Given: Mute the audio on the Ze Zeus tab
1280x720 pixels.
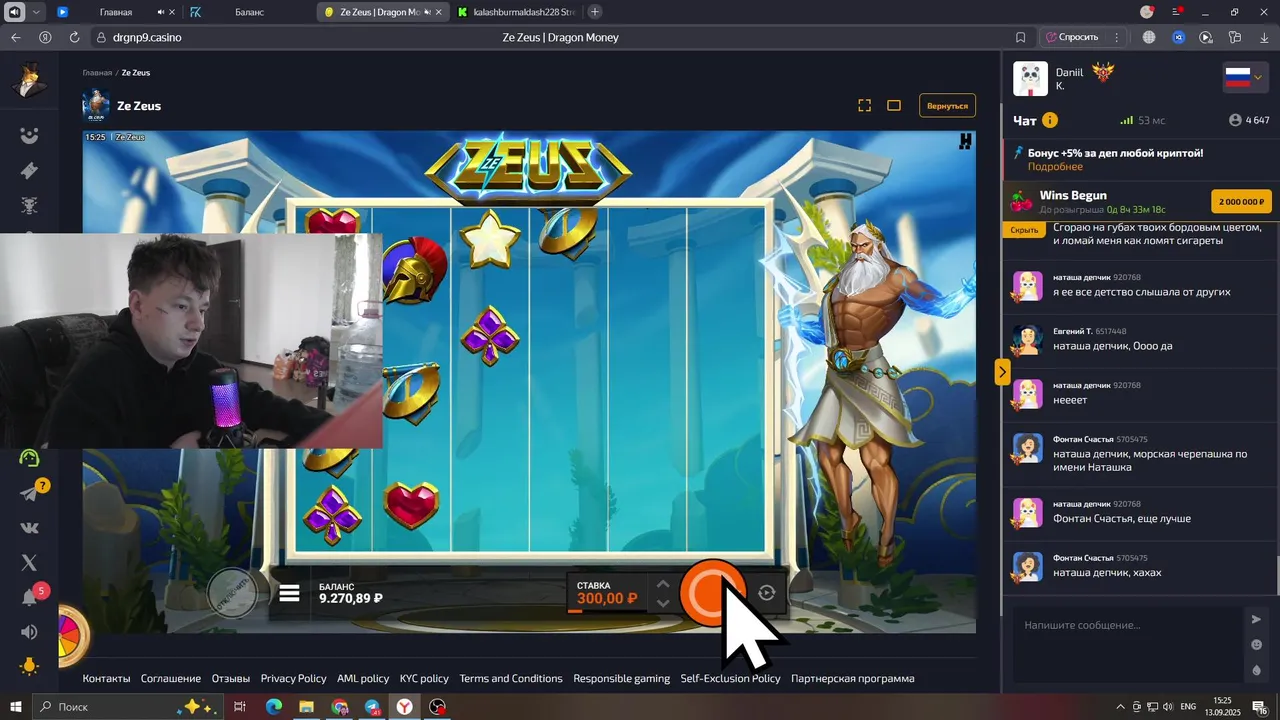Looking at the screenshot, I should point(427,12).
